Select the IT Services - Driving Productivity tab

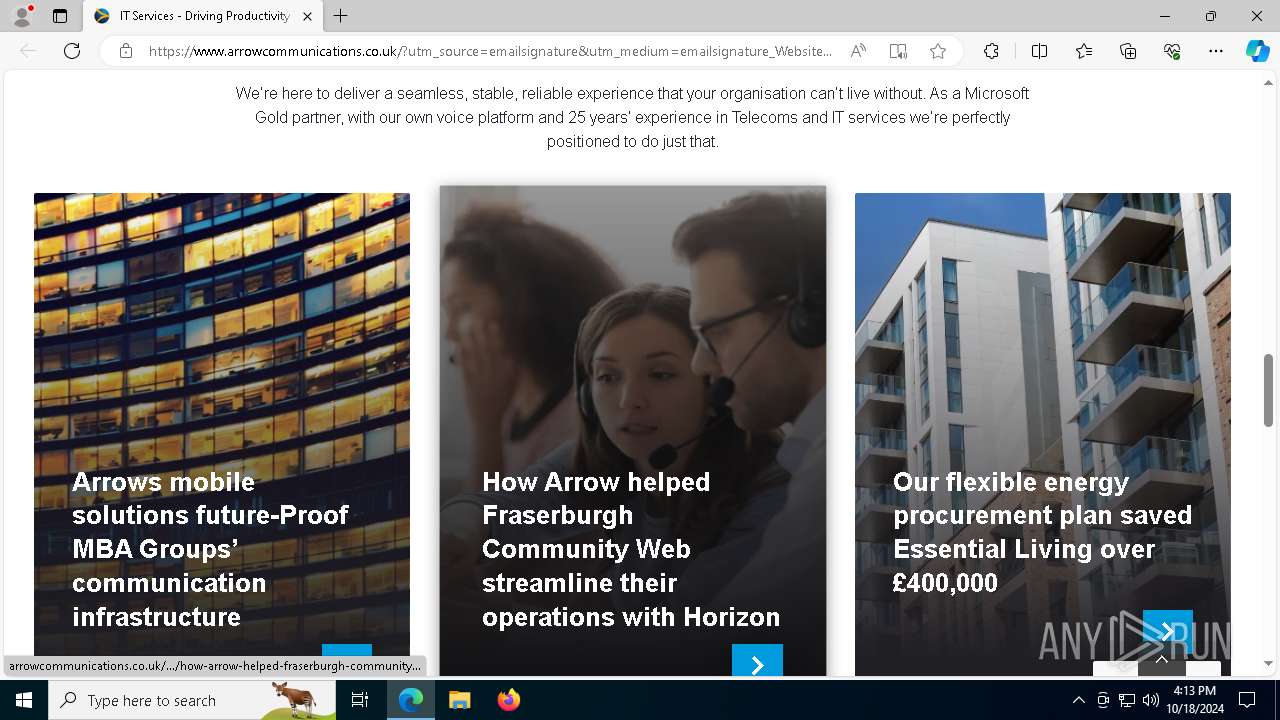(x=204, y=16)
